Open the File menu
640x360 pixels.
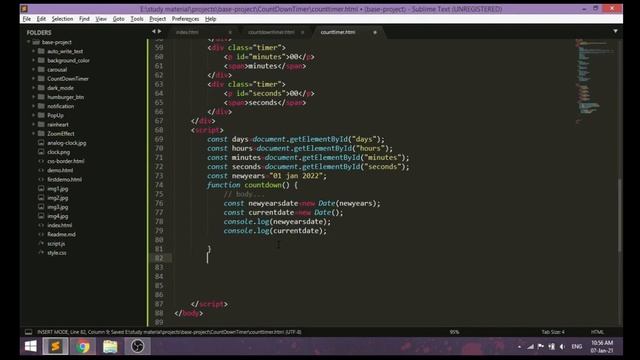click(x=27, y=19)
